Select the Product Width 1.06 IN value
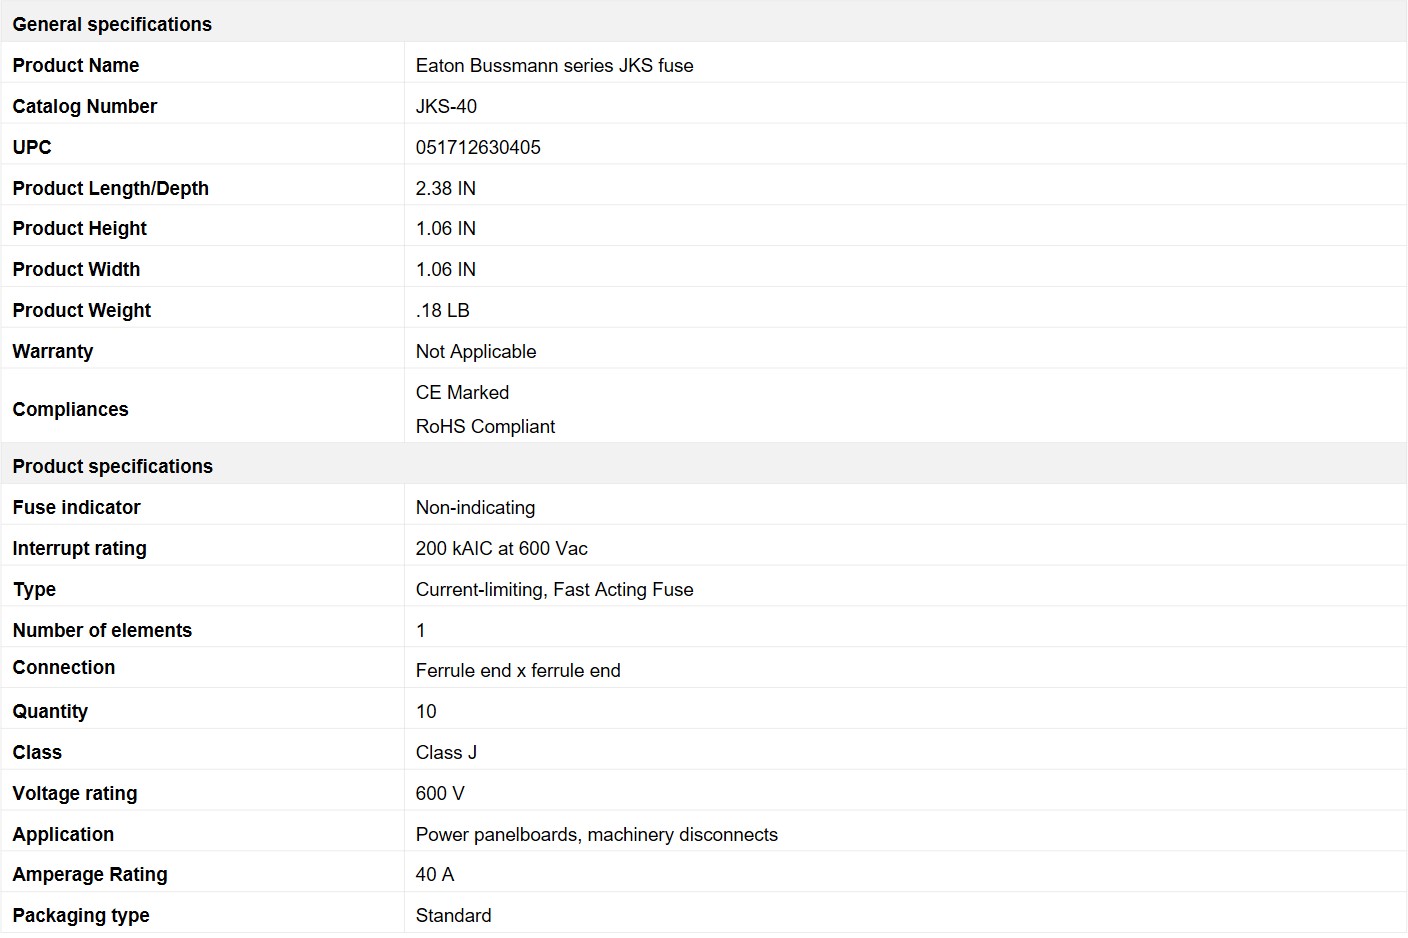This screenshot has width=1408, height=938. click(x=446, y=269)
